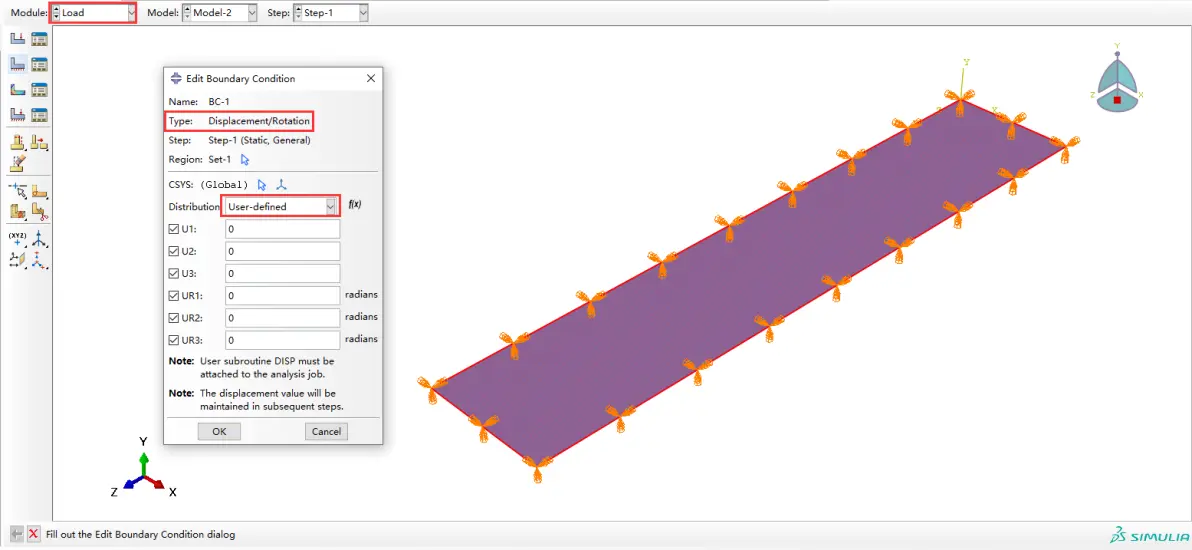
Task: Select the tool left of the scissors tool
Action: (x=17, y=211)
